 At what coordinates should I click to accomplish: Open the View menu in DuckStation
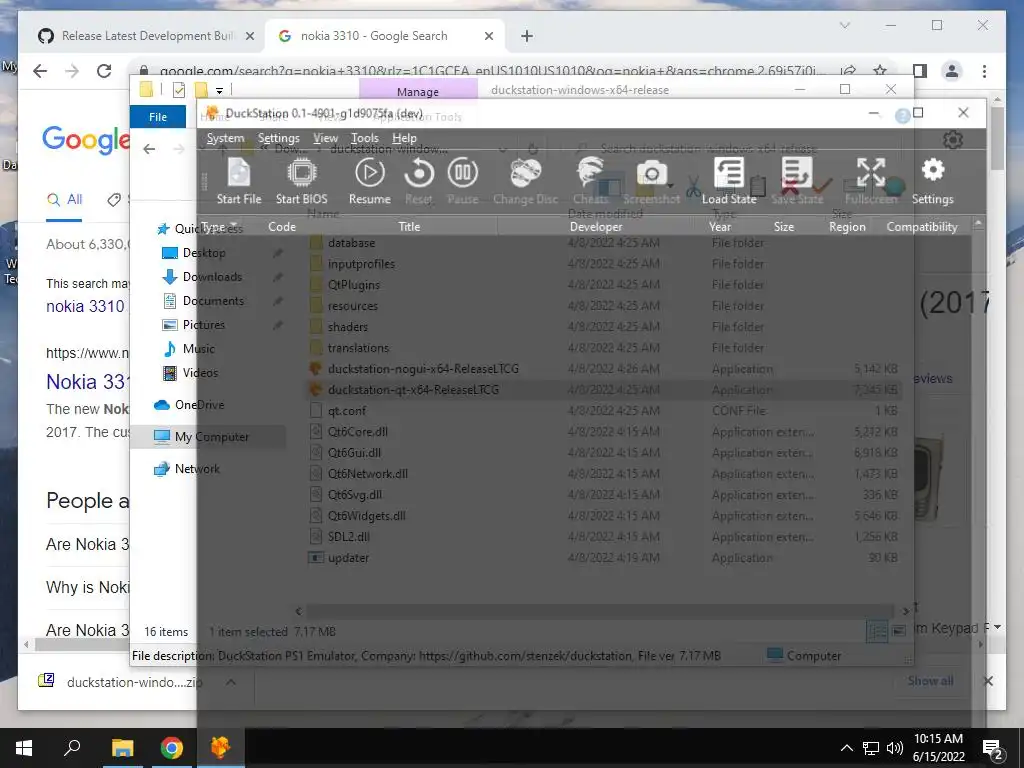click(325, 138)
